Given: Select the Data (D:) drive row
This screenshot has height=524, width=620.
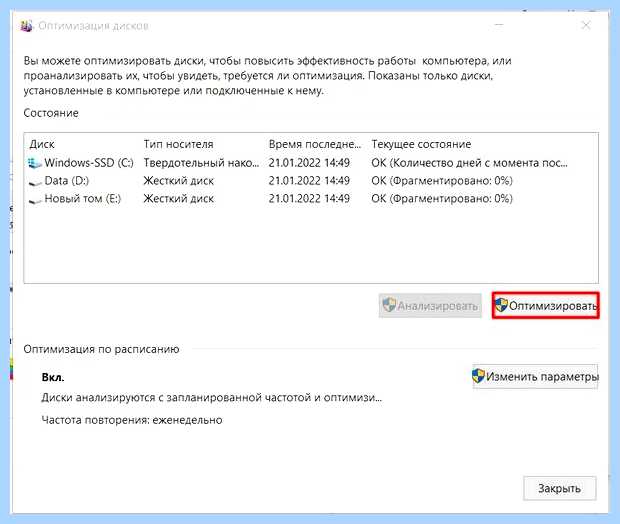Looking at the screenshot, I should click(311, 181).
